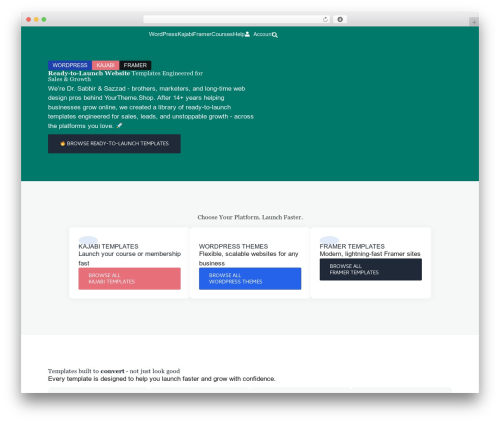The width and height of the screenshot is (500, 423).
Task: Open a new browser tab with plus icon
Action: click(474, 22)
